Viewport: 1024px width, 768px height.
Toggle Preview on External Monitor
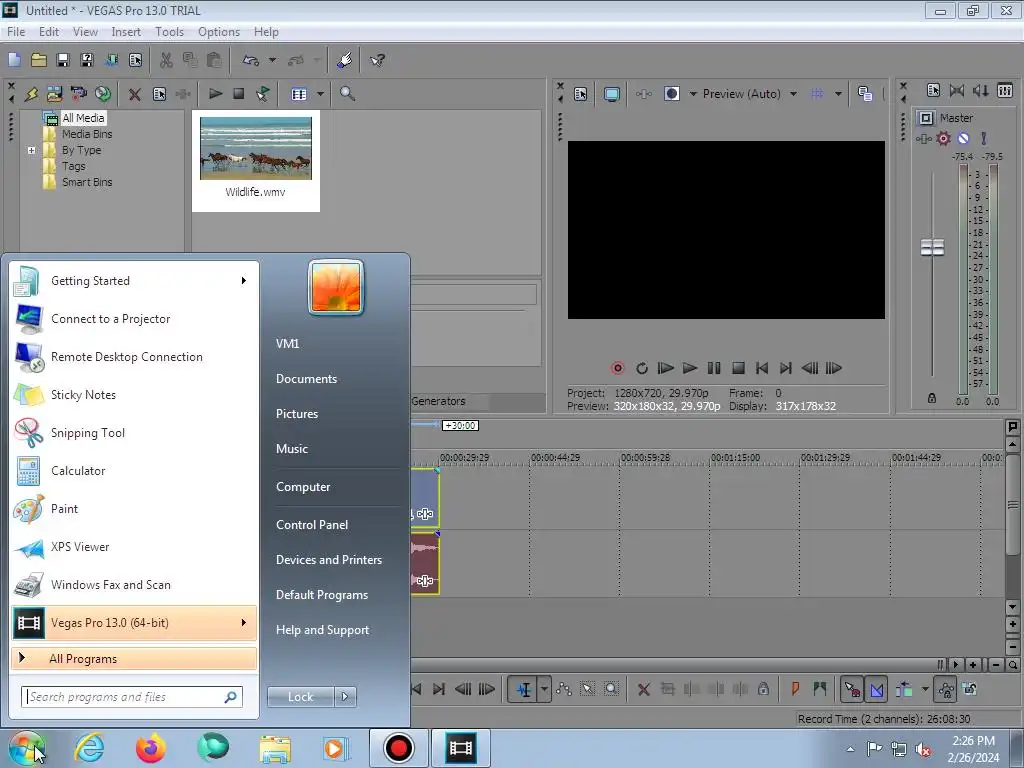612,94
